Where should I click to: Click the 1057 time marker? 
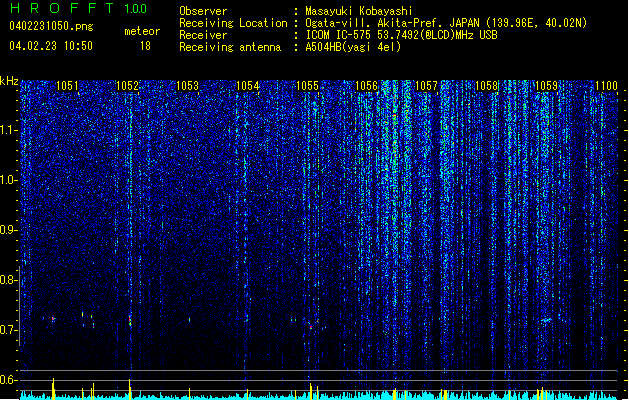pos(426,86)
